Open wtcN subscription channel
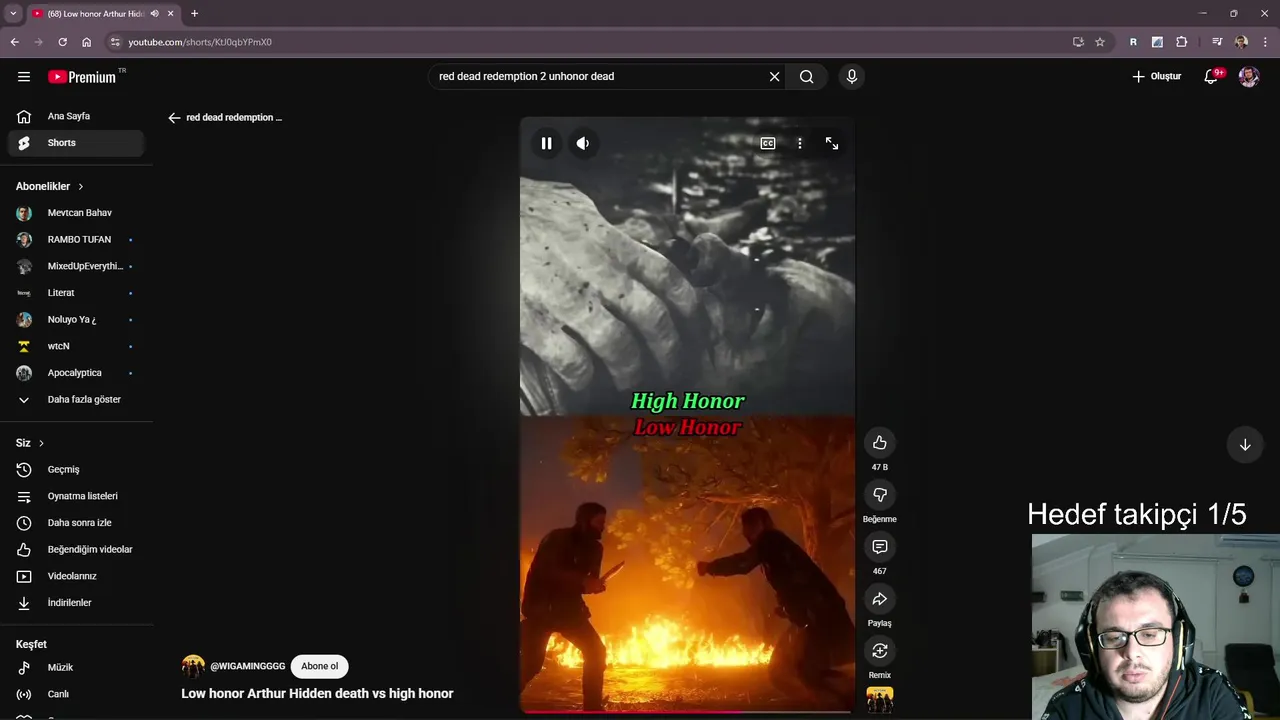 pyautogui.click(x=76, y=346)
